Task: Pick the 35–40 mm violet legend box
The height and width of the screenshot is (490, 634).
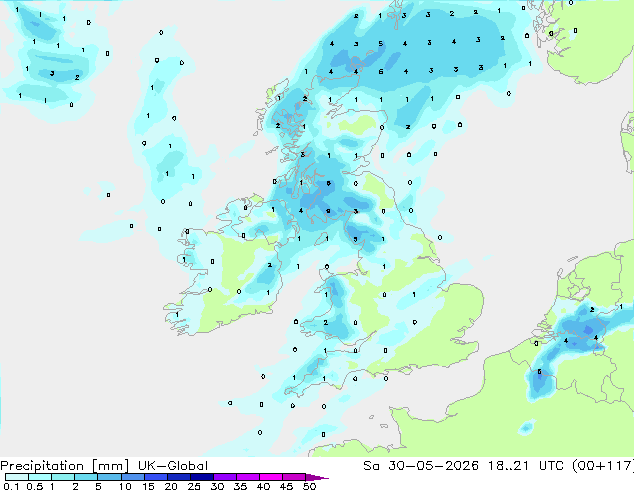Action: click(248, 477)
